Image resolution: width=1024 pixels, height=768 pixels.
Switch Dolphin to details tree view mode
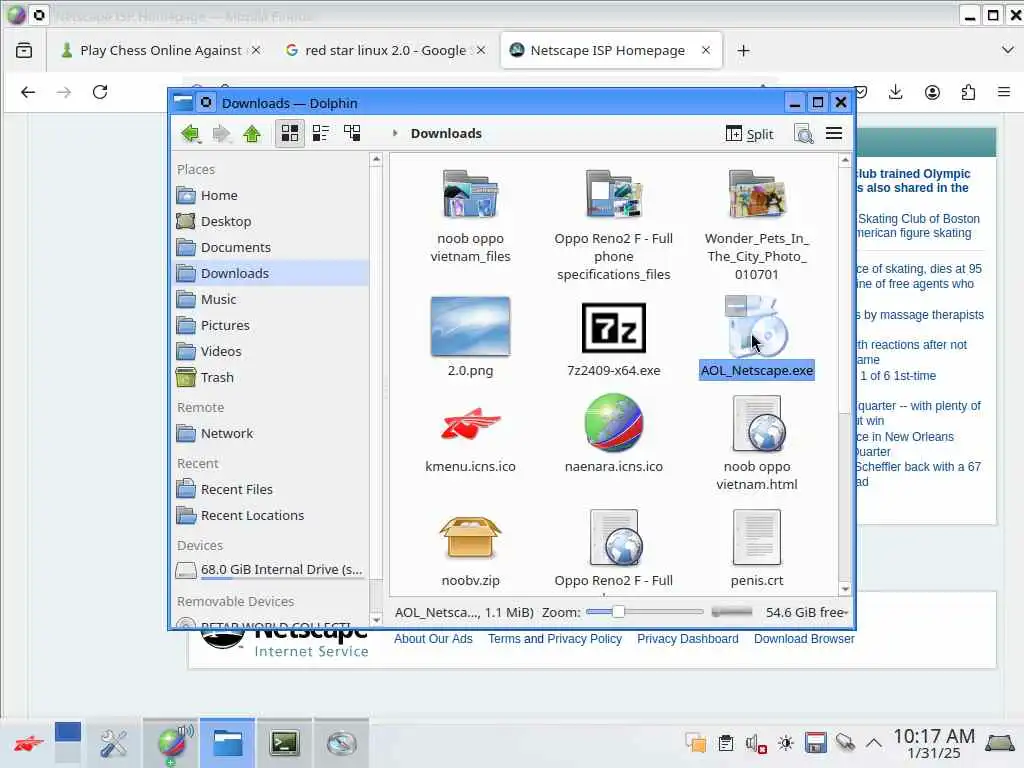[352, 133]
